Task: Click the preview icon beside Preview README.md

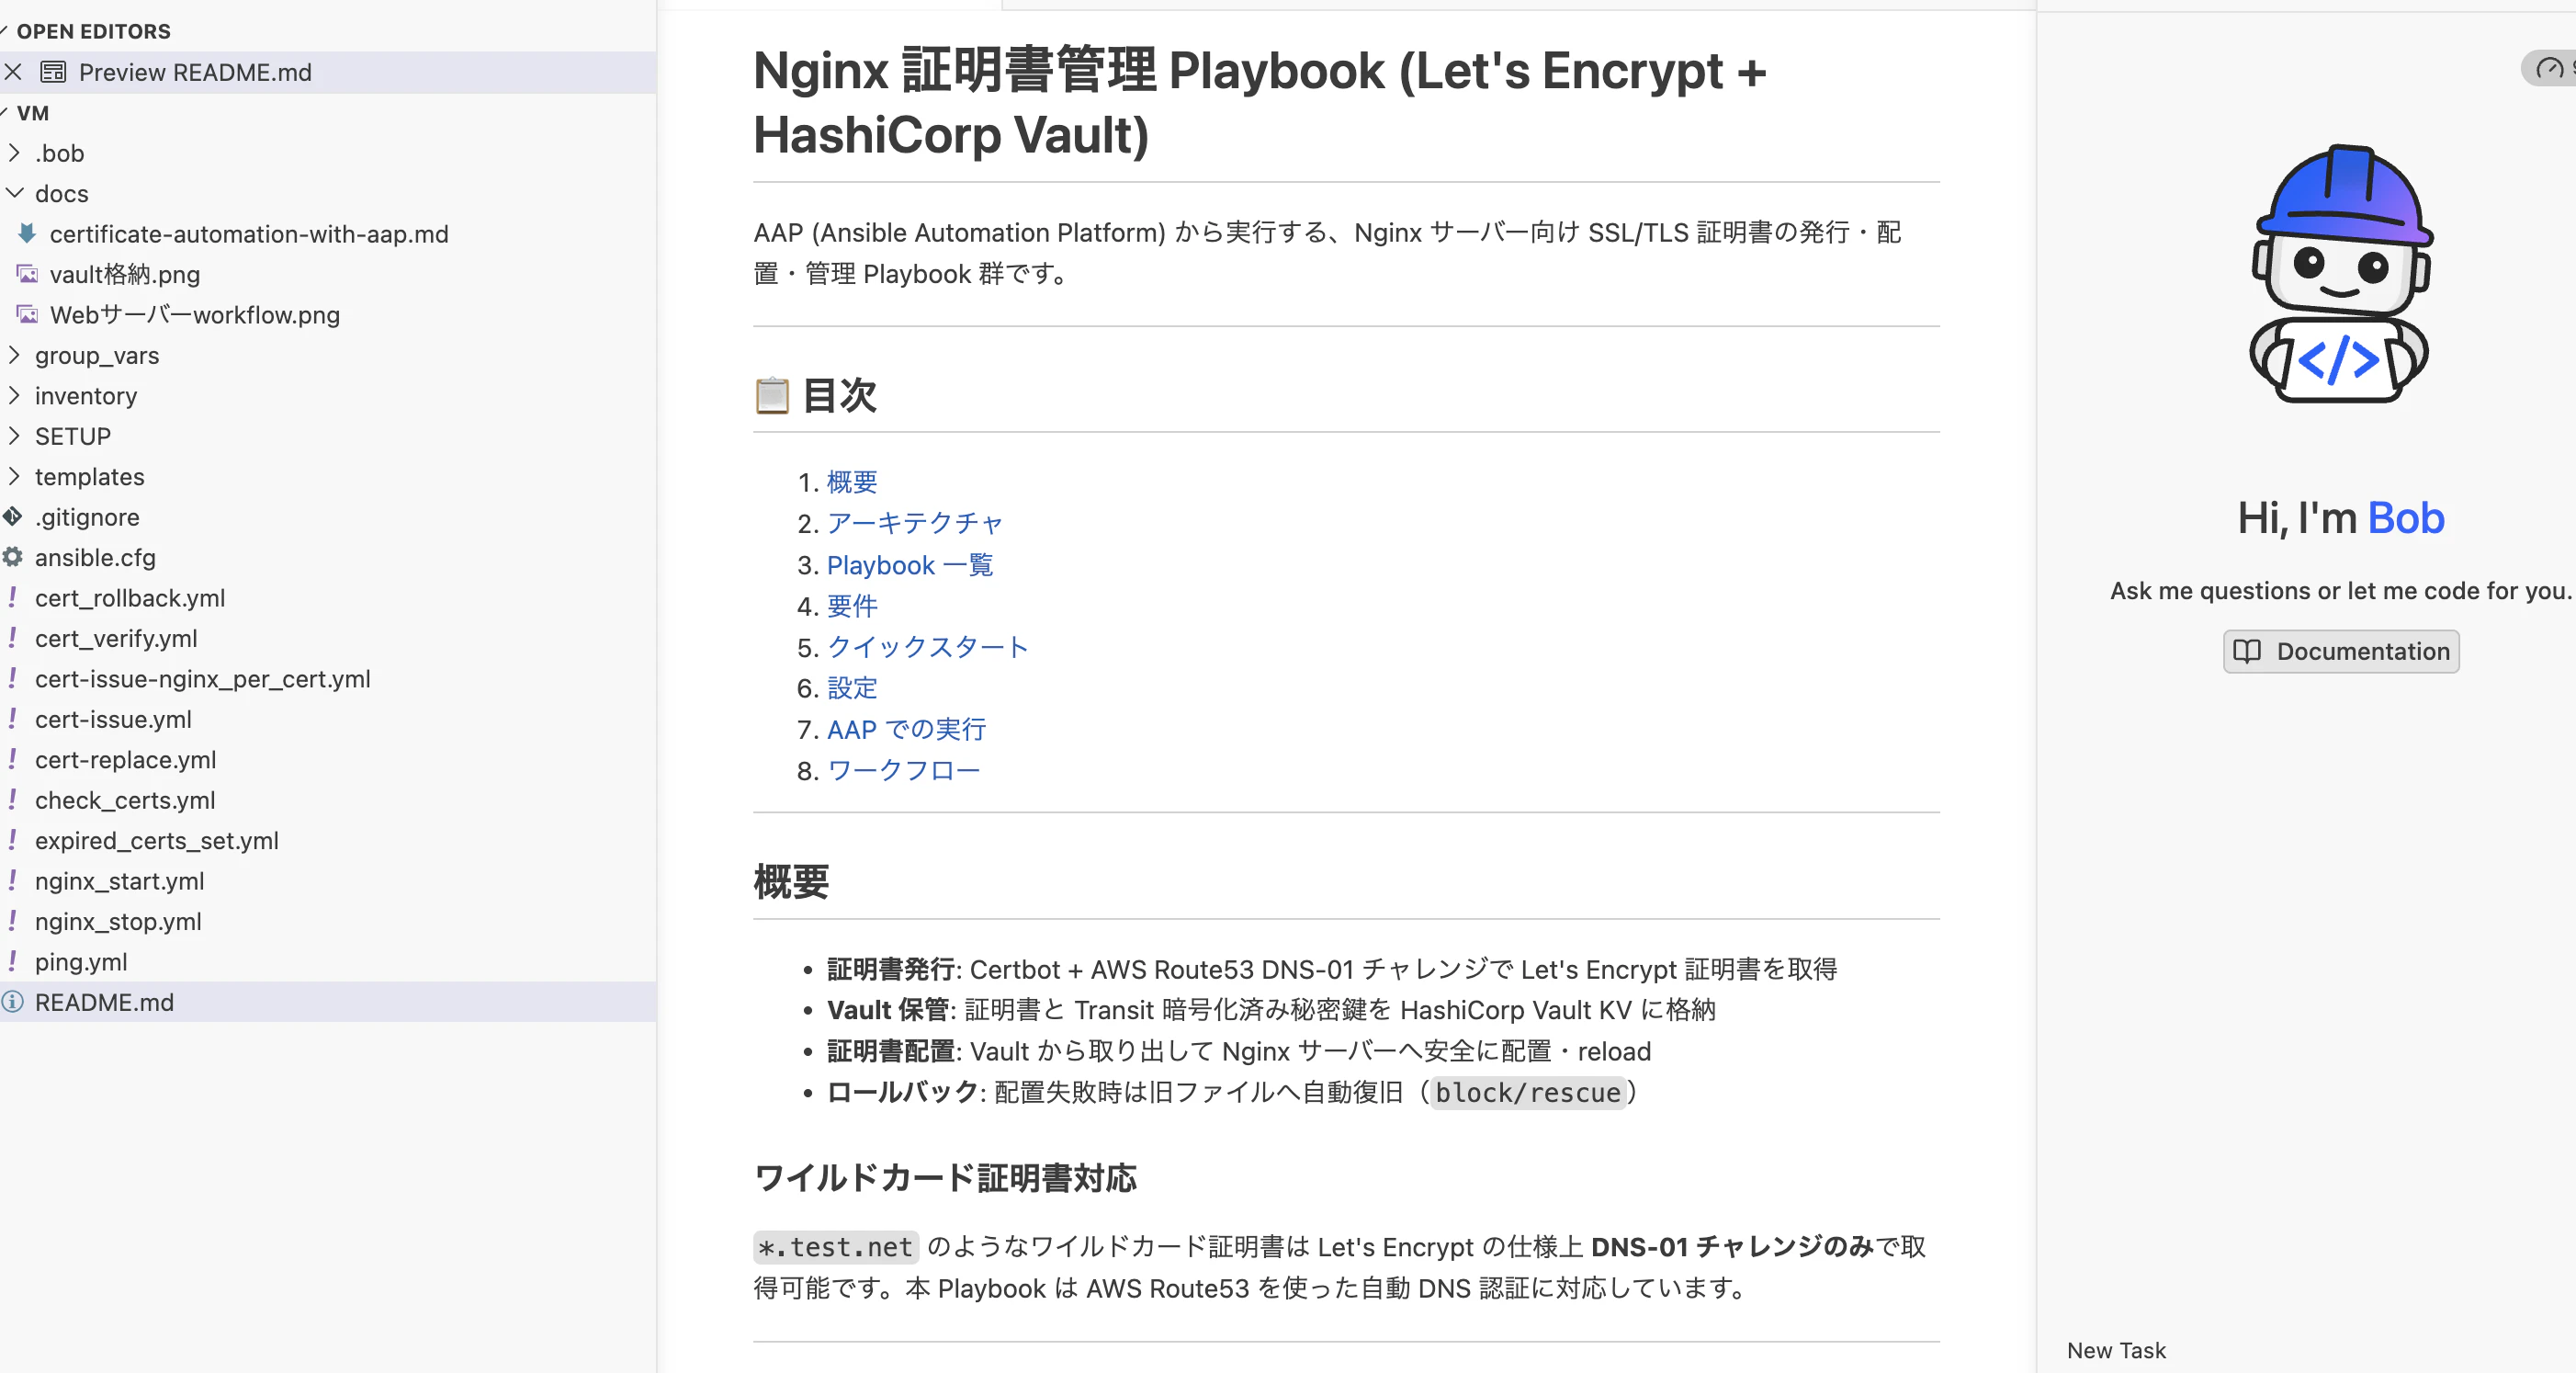Action: [x=53, y=72]
